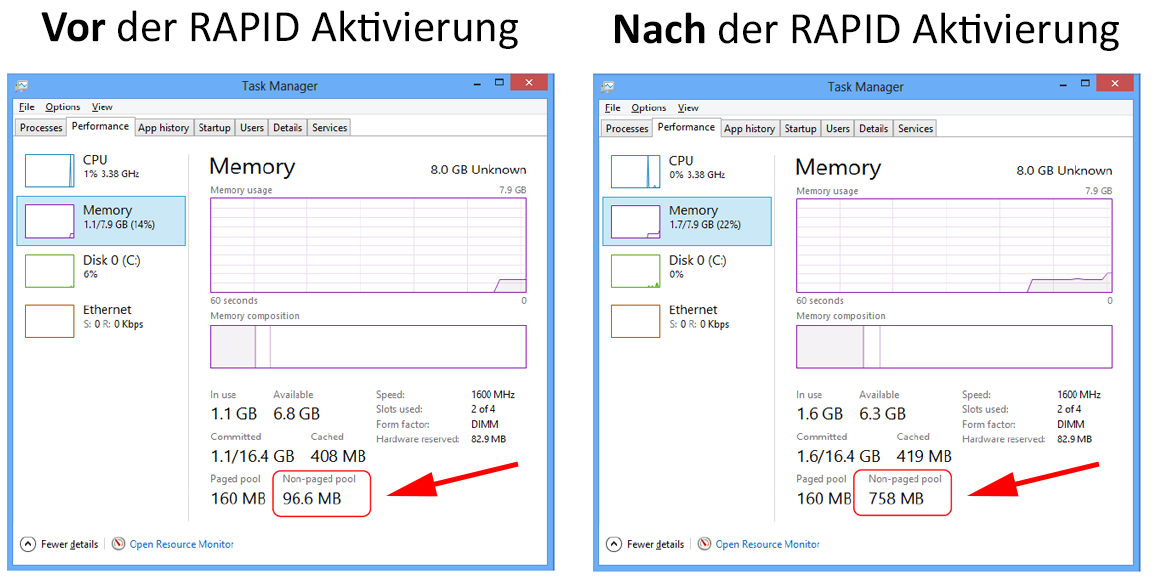Open the View menu in the Nach window
This screenshot has height=580, width=1157.
tap(688, 108)
